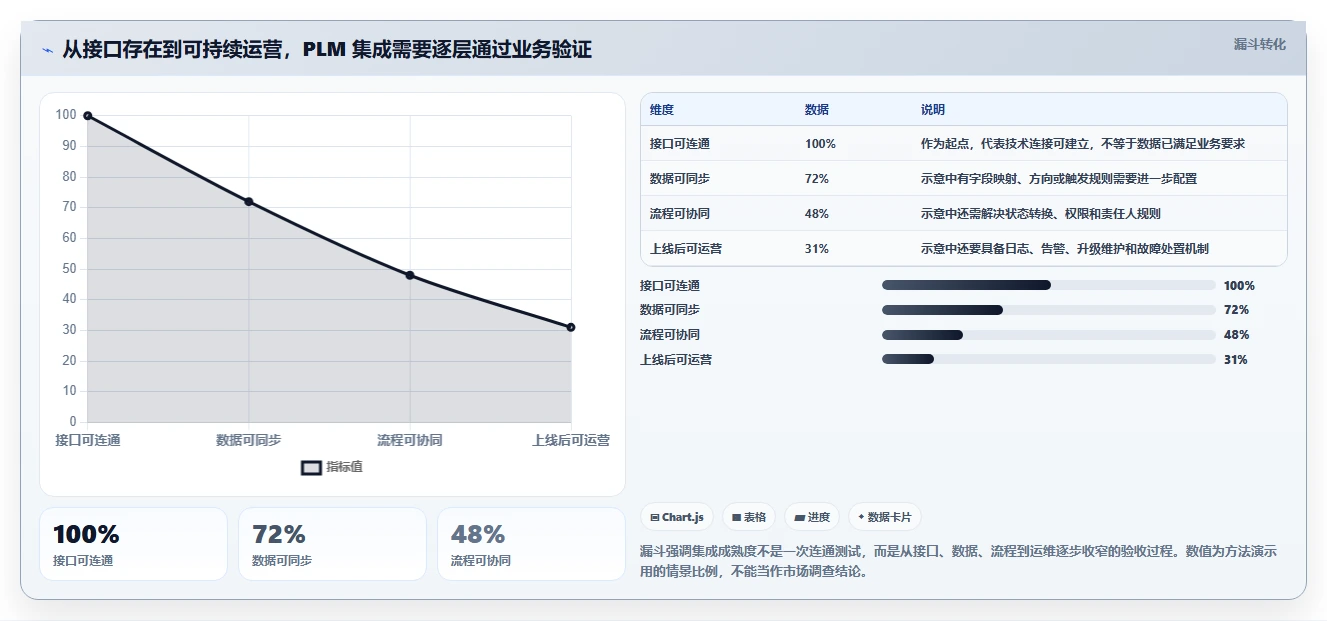The image size is (1327, 621).
Task: Click the footnote paragraph starting 漏斗强调
Action: (958, 562)
